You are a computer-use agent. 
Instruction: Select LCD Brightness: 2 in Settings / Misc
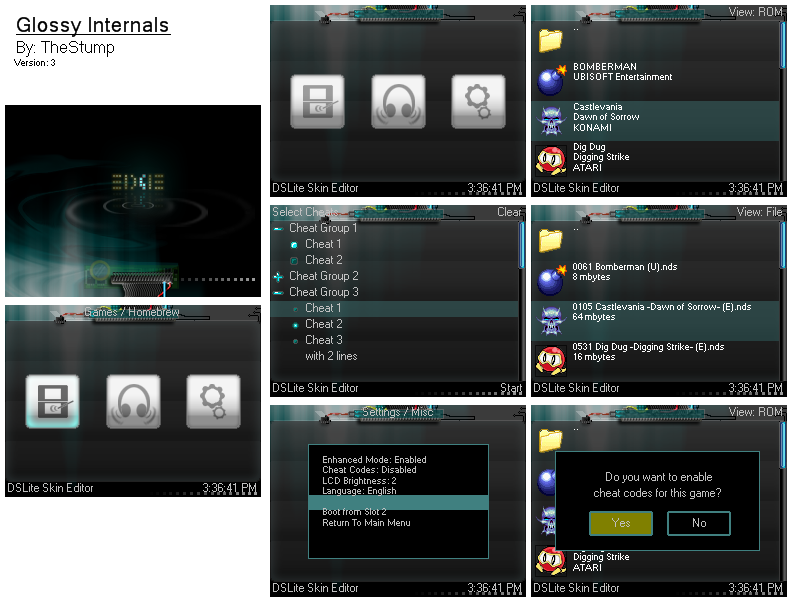coord(359,481)
